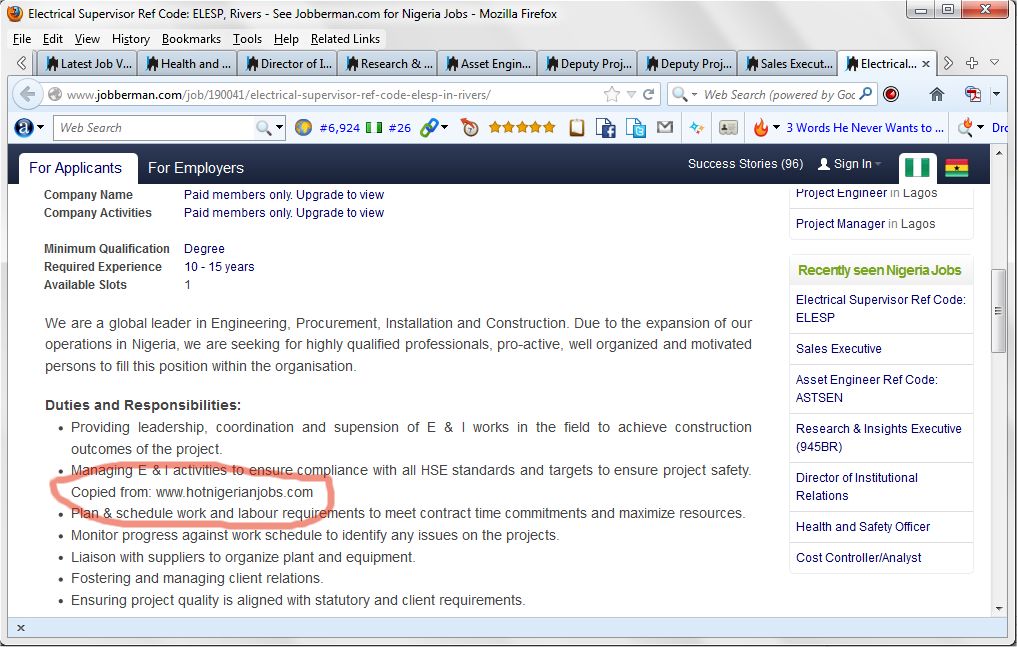Viewport: 1017px width, 647px height.
Task: Open Success Stories (96) link
Action: (x=745, y=164)
